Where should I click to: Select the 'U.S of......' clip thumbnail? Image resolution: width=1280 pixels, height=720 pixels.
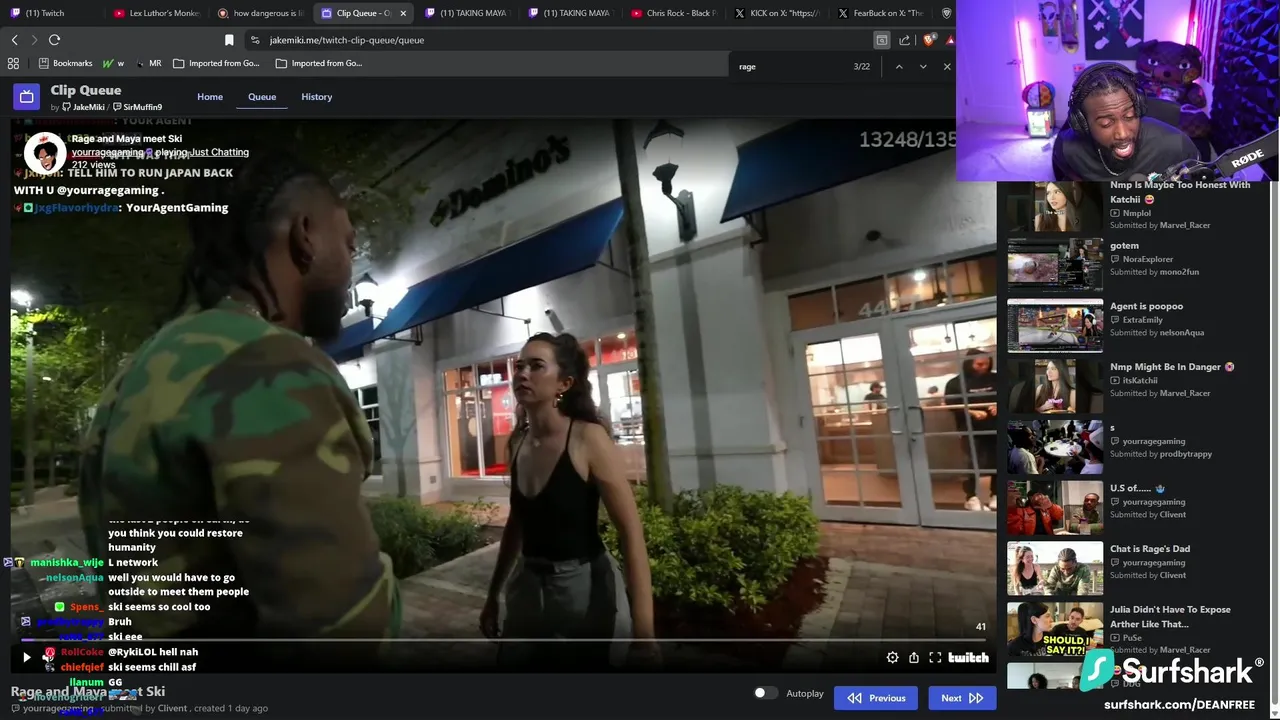pos(1055,508)
